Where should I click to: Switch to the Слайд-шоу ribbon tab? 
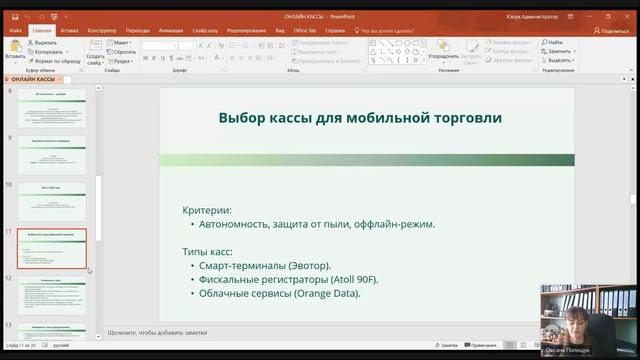pos(205,31)
